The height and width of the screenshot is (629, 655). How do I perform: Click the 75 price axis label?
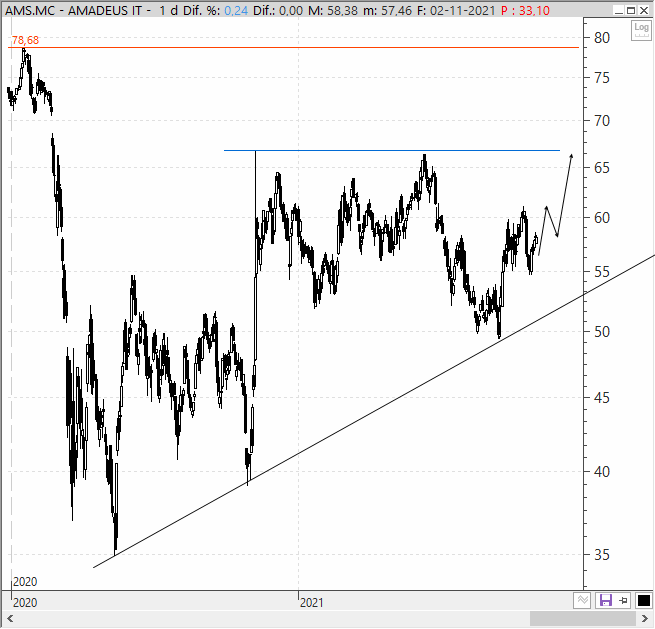tap(602, 78)
